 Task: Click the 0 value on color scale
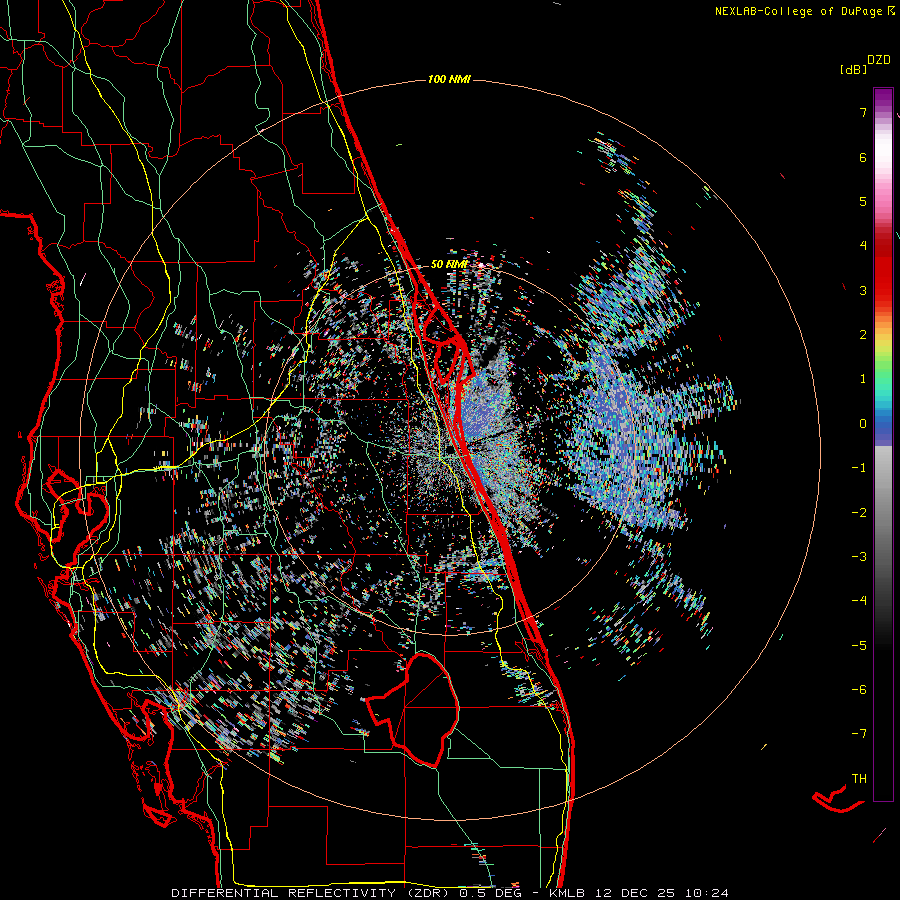coord(863,424)
